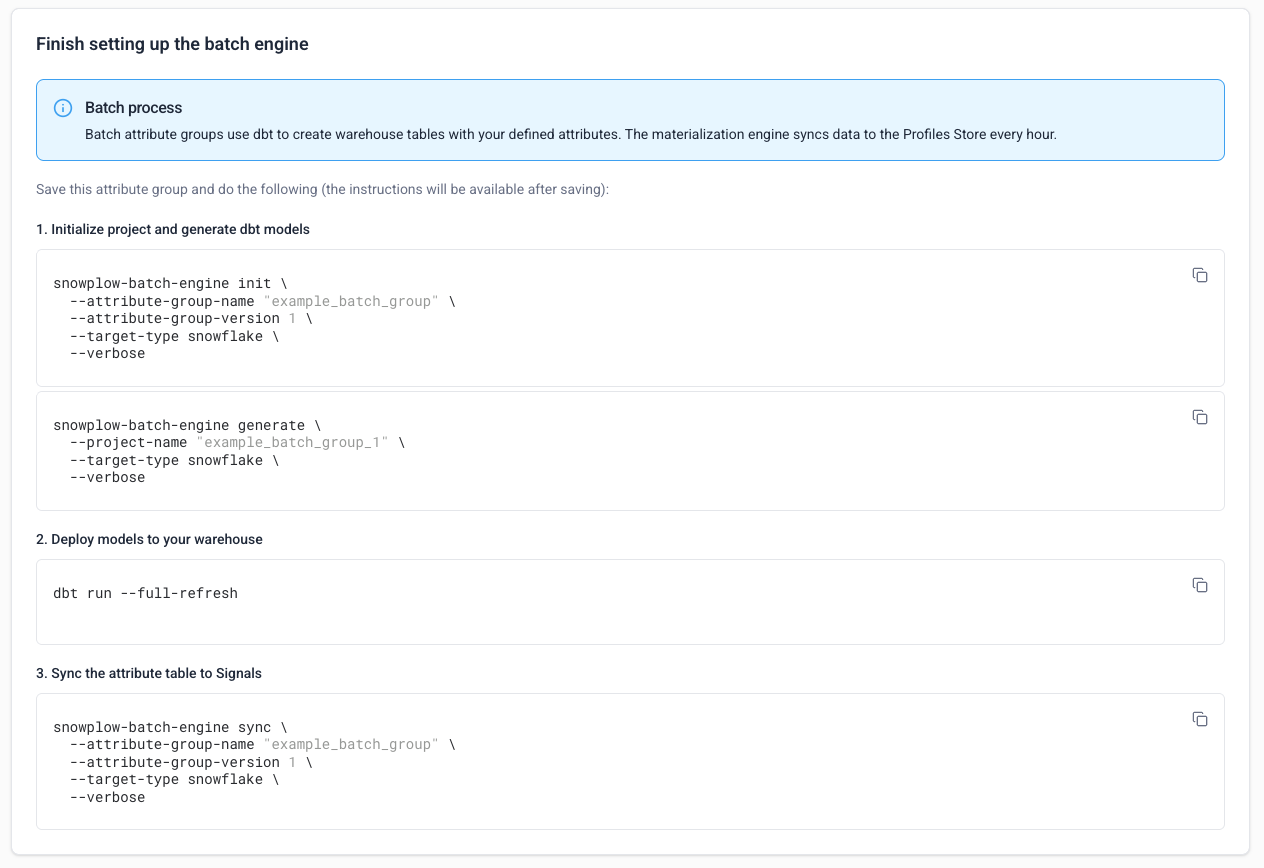Image resolution: width=1264 pixels, height=868 pixels.
Task: Click the attribute-group-version value in the sync command
Action: [x=290, y=761]
